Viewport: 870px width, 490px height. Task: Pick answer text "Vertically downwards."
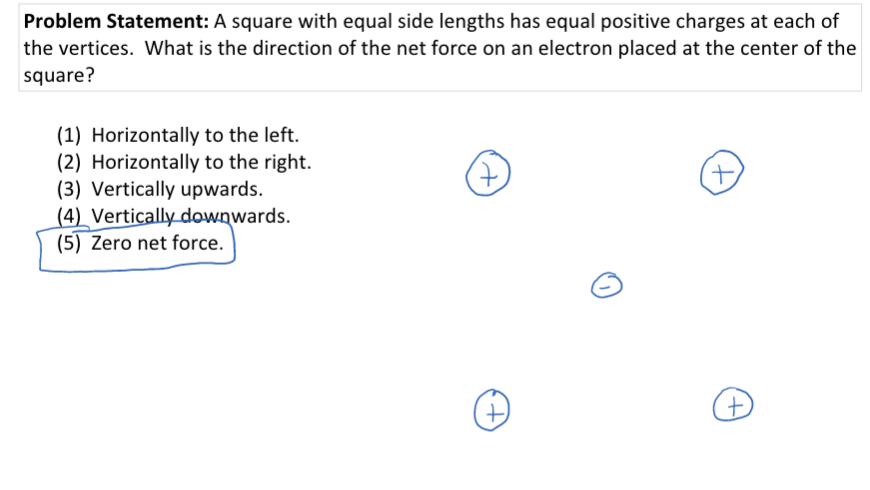(x=190, y=216)
